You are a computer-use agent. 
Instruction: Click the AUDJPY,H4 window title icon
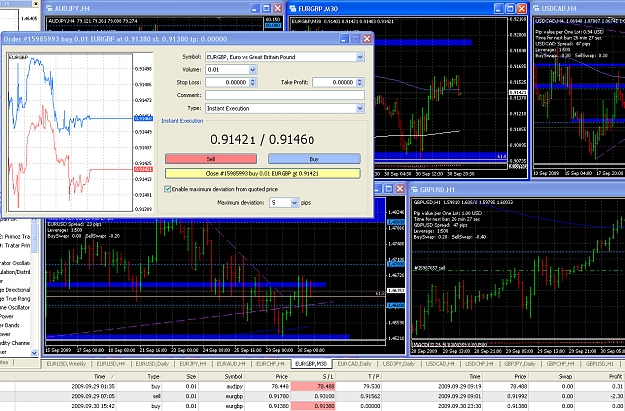pos(49,8)
